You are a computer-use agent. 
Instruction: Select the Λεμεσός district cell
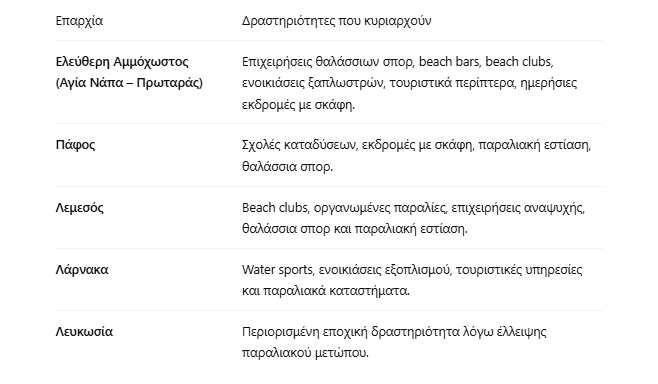[x=79, y=208]
